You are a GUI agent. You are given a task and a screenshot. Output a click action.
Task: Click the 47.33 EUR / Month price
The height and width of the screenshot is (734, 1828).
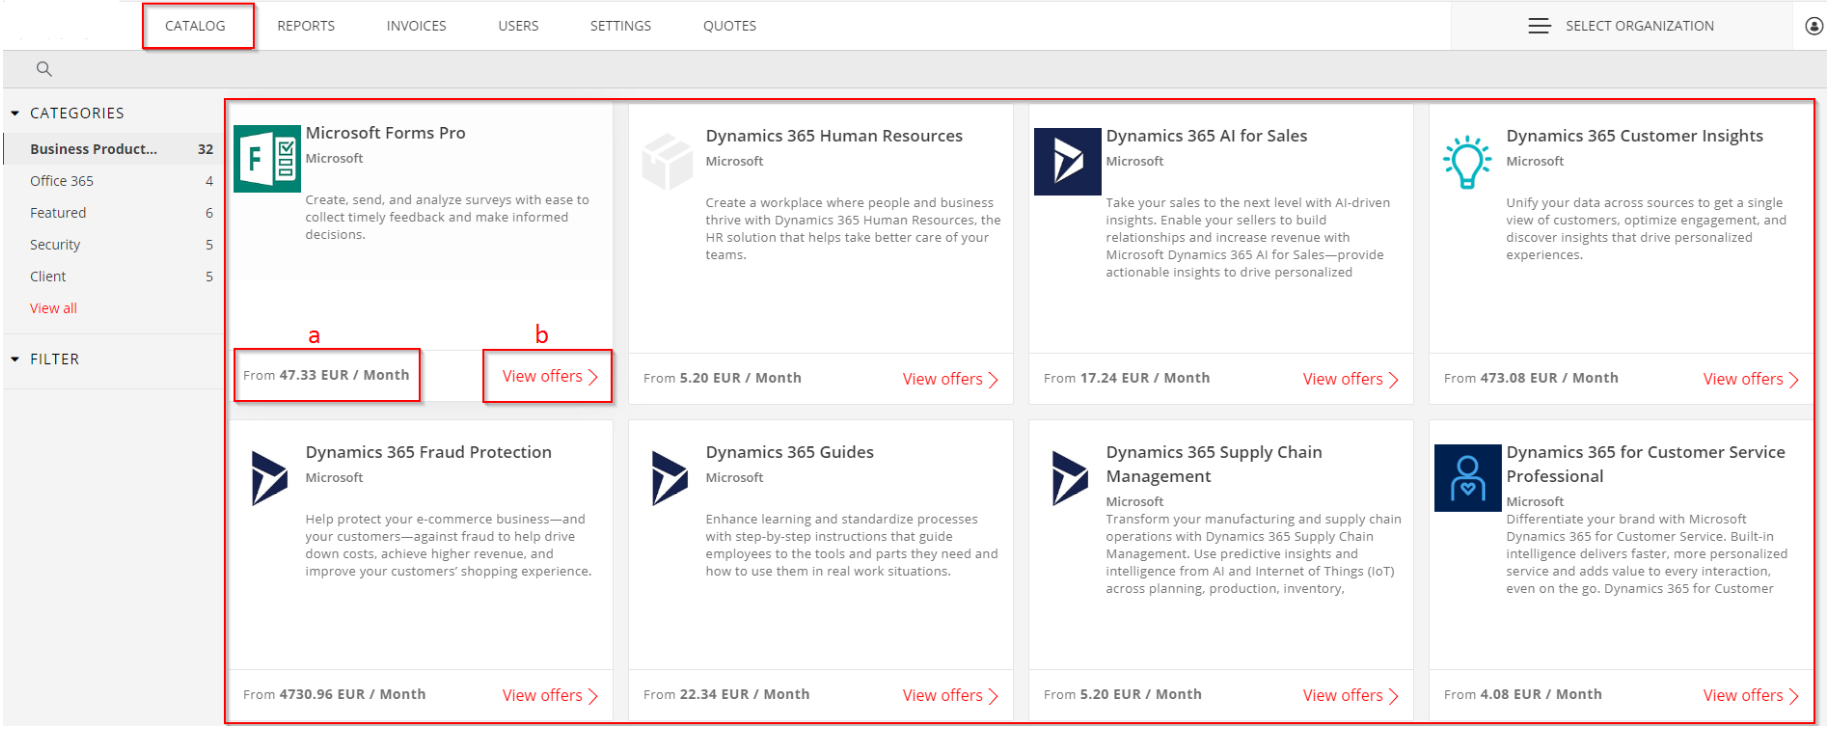(x=344, y=375)
